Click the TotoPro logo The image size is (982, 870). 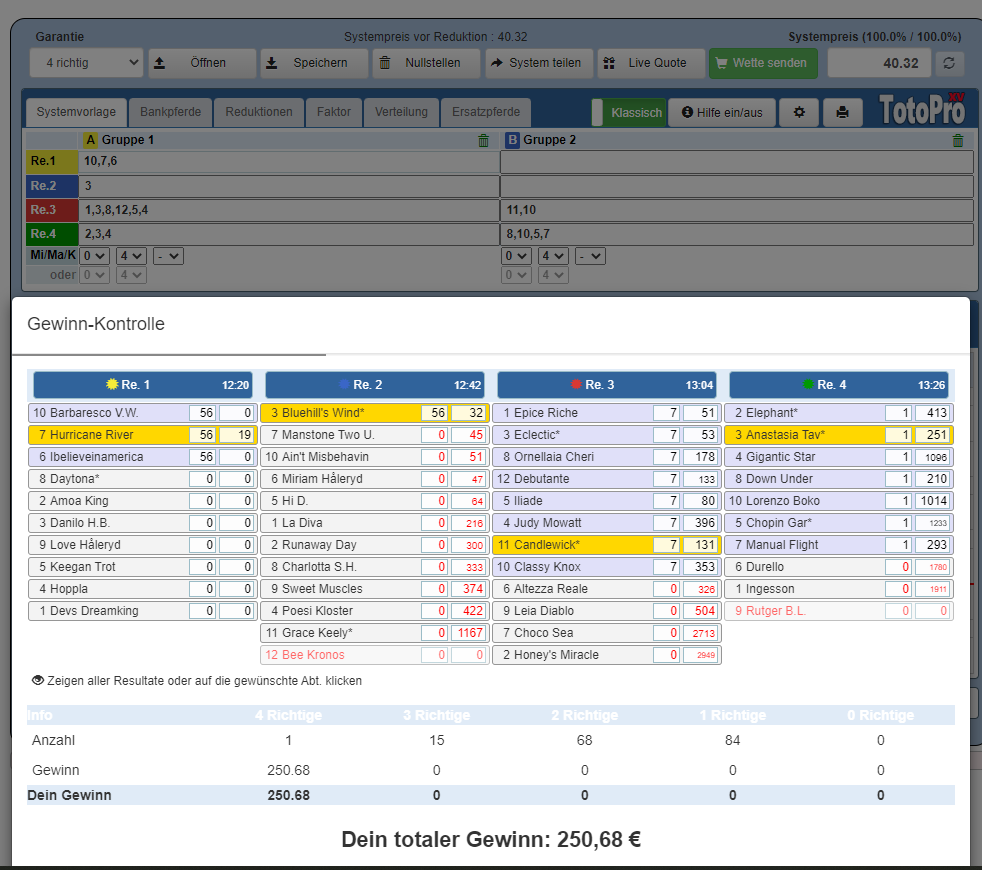coord(921,111)
